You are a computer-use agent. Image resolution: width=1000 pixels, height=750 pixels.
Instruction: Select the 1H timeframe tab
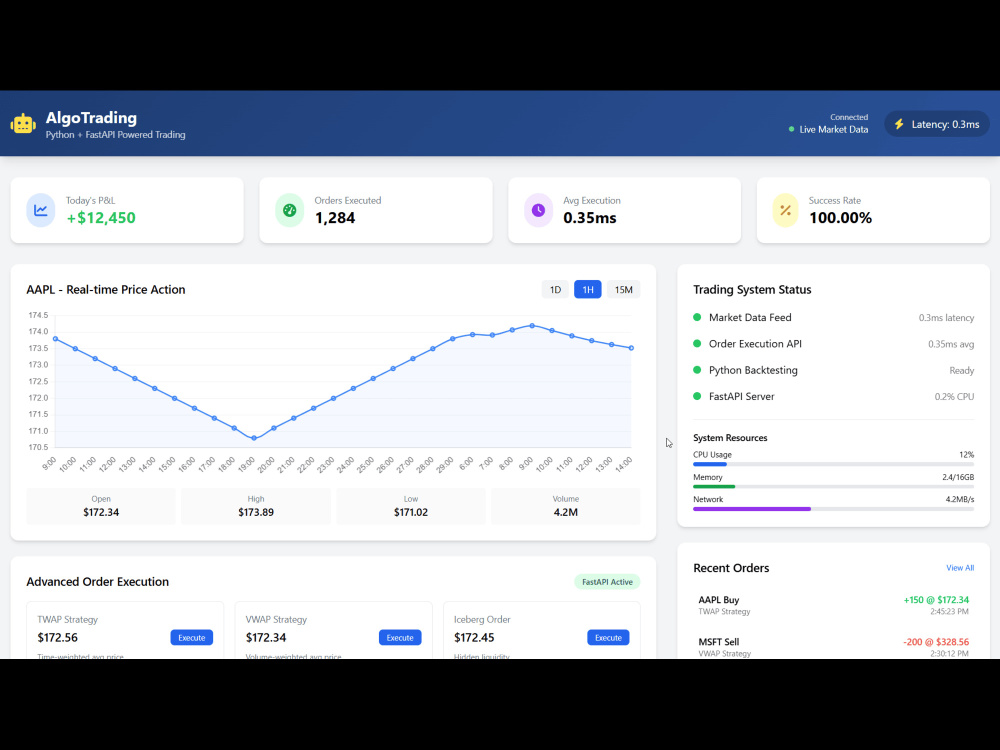click(x=587, y=290)
